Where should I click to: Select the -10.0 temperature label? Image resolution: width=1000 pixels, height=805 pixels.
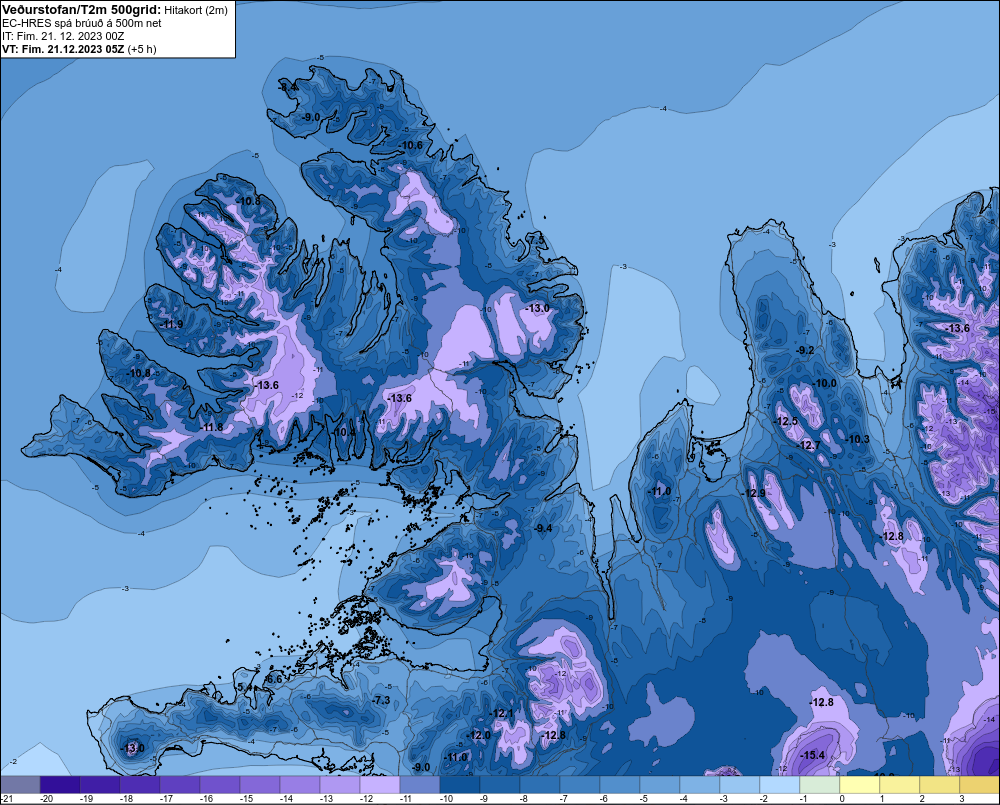click(x=825, y=383)
